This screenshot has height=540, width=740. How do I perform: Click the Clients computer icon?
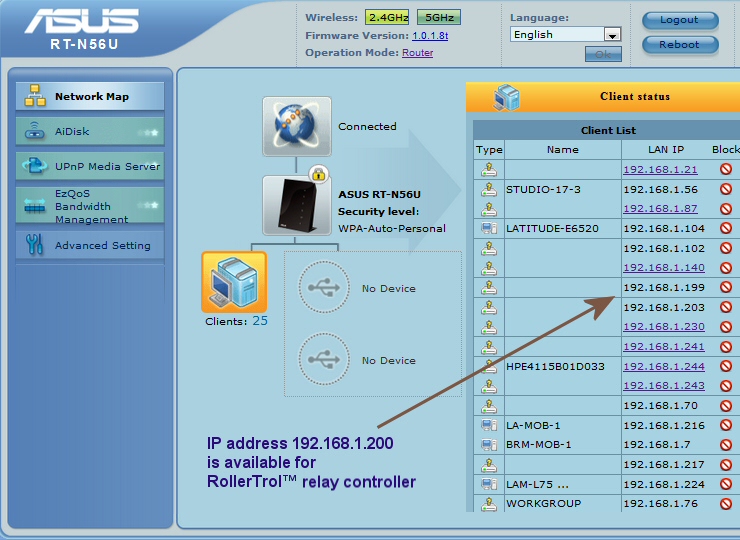pos(234,282)
